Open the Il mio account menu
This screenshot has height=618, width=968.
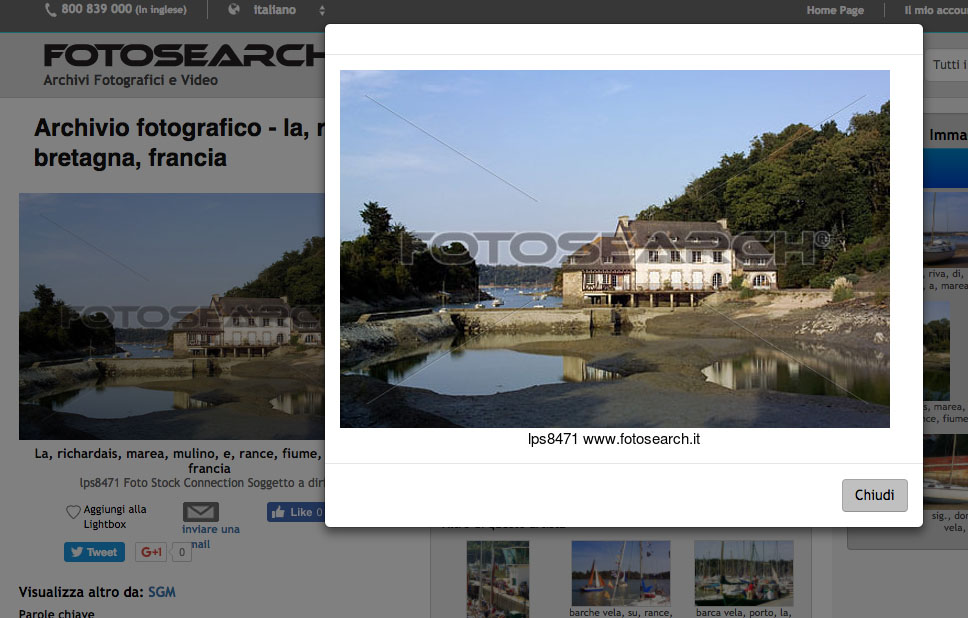point(935,10)
